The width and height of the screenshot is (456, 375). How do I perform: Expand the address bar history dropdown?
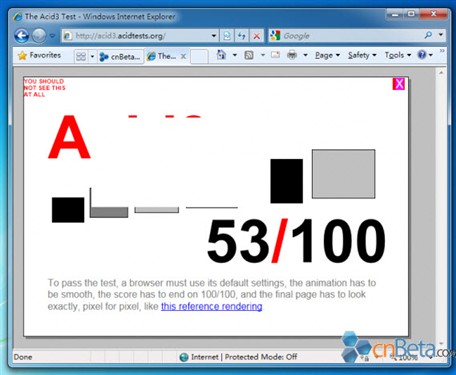click(x=214, y=36)
